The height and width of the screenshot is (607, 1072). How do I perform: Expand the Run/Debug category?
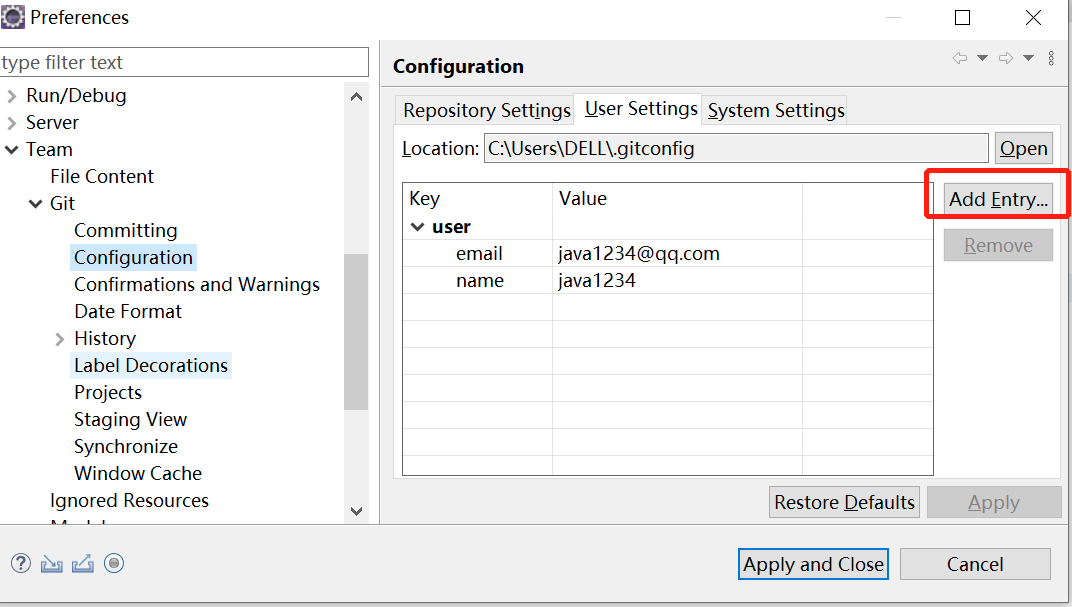(x=12, y=96)
